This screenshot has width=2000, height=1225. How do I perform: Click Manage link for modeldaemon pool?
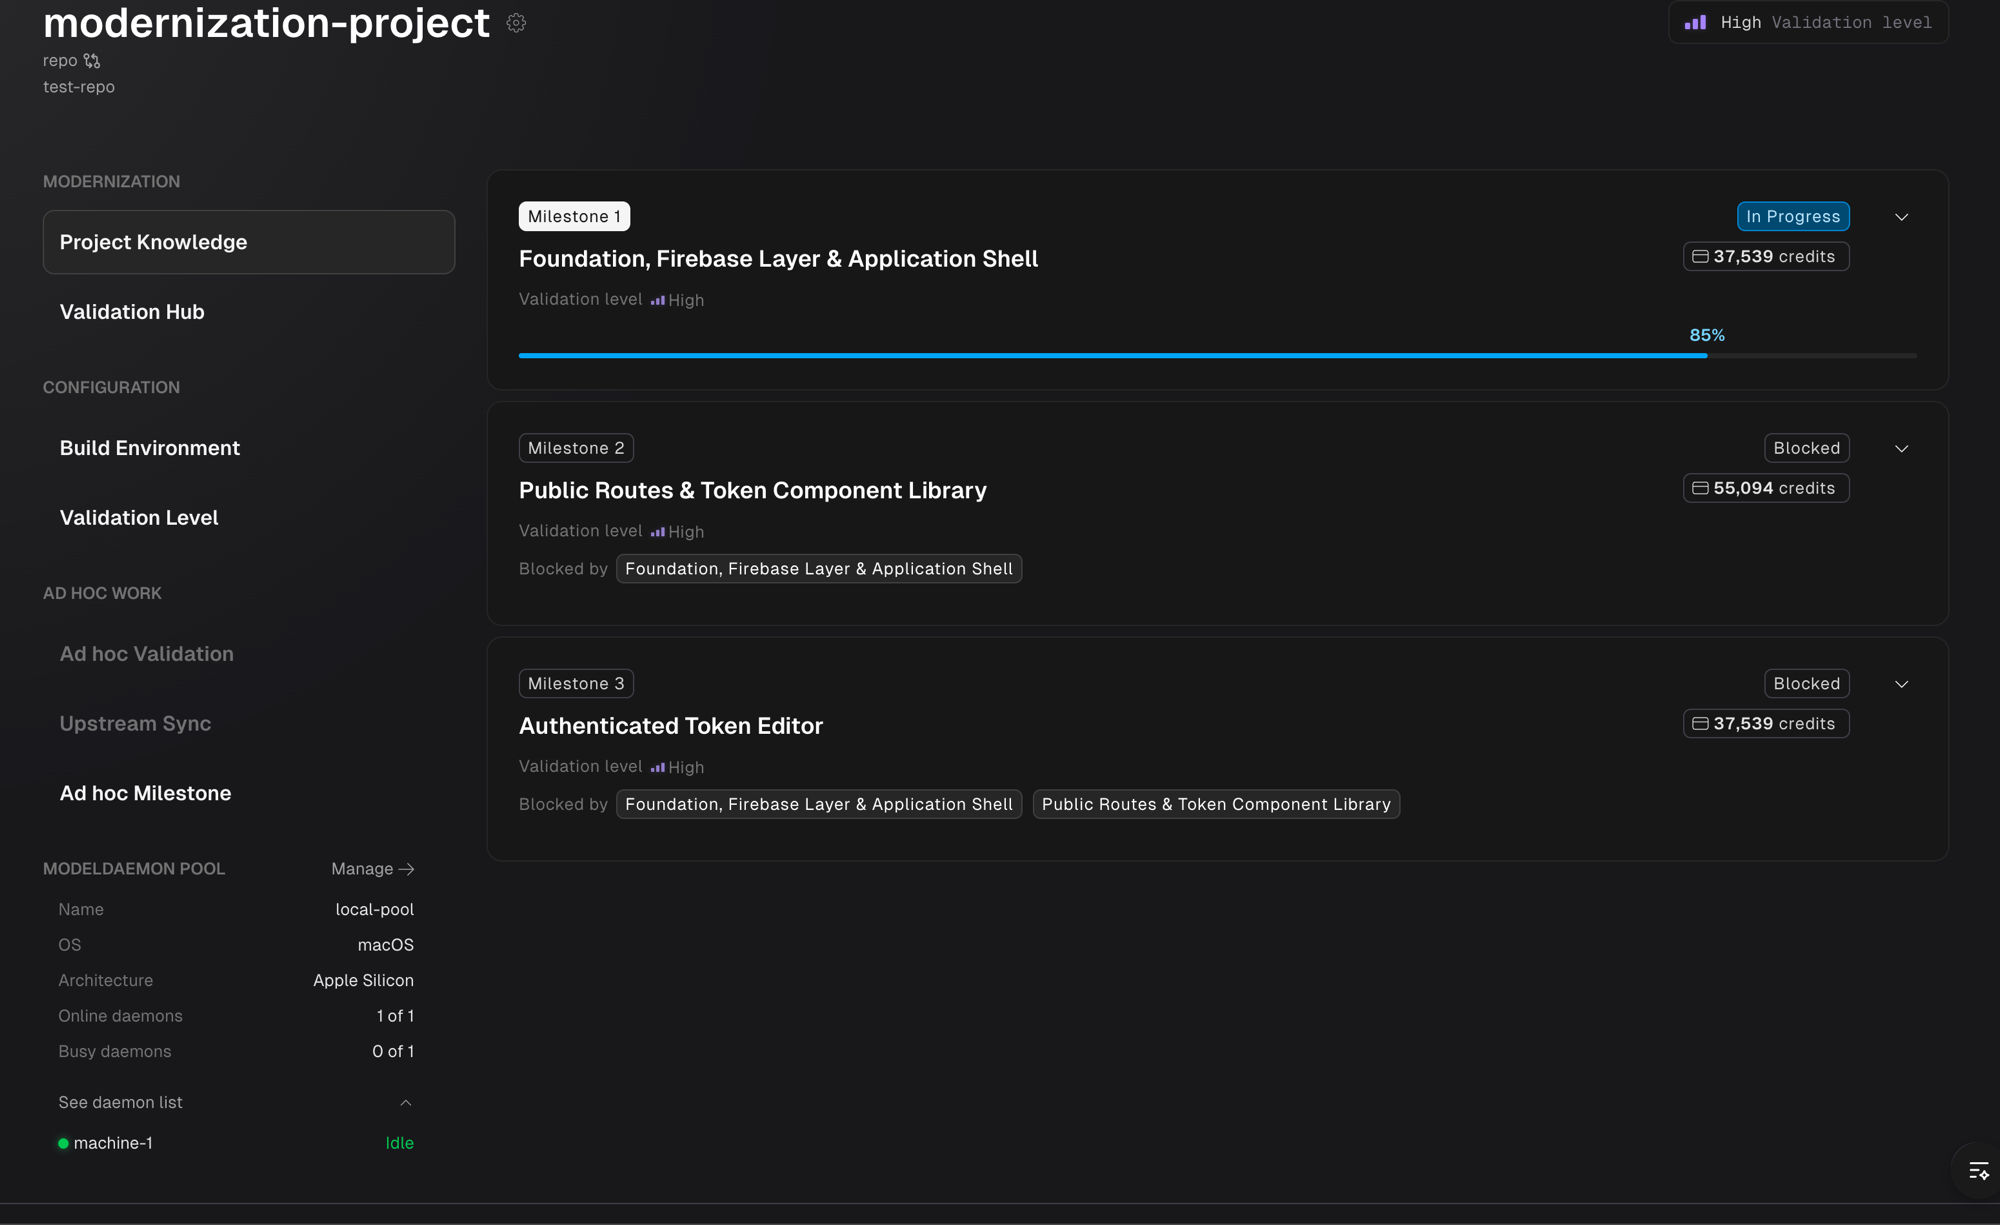point(373,869)
